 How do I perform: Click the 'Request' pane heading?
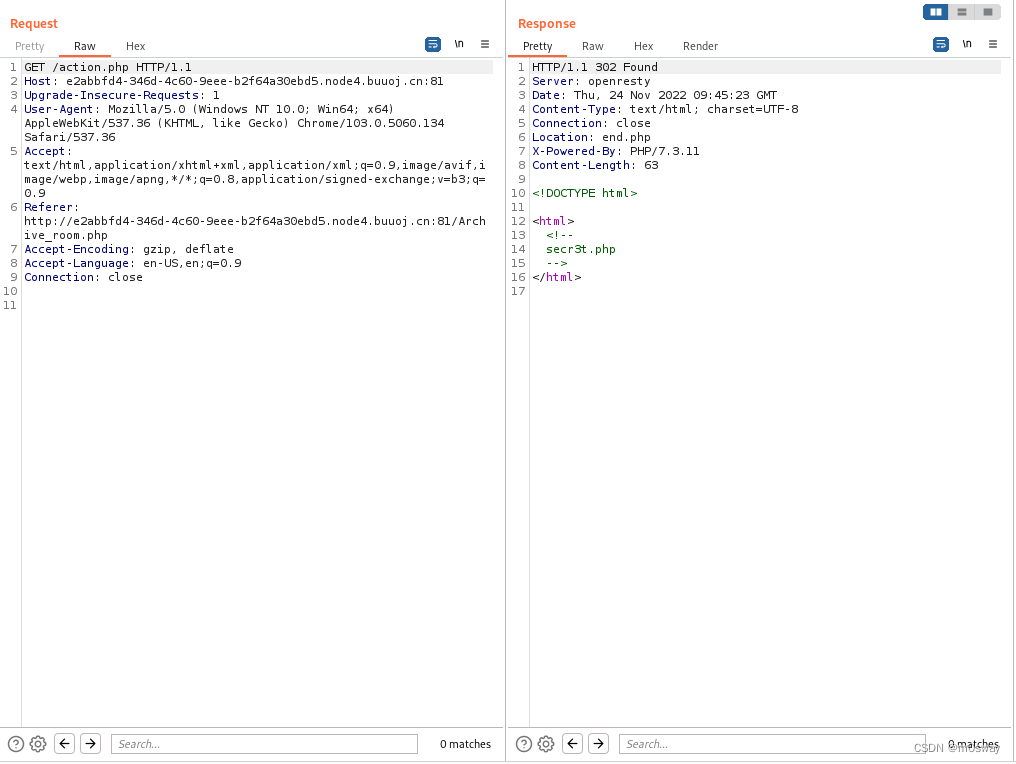34,24
